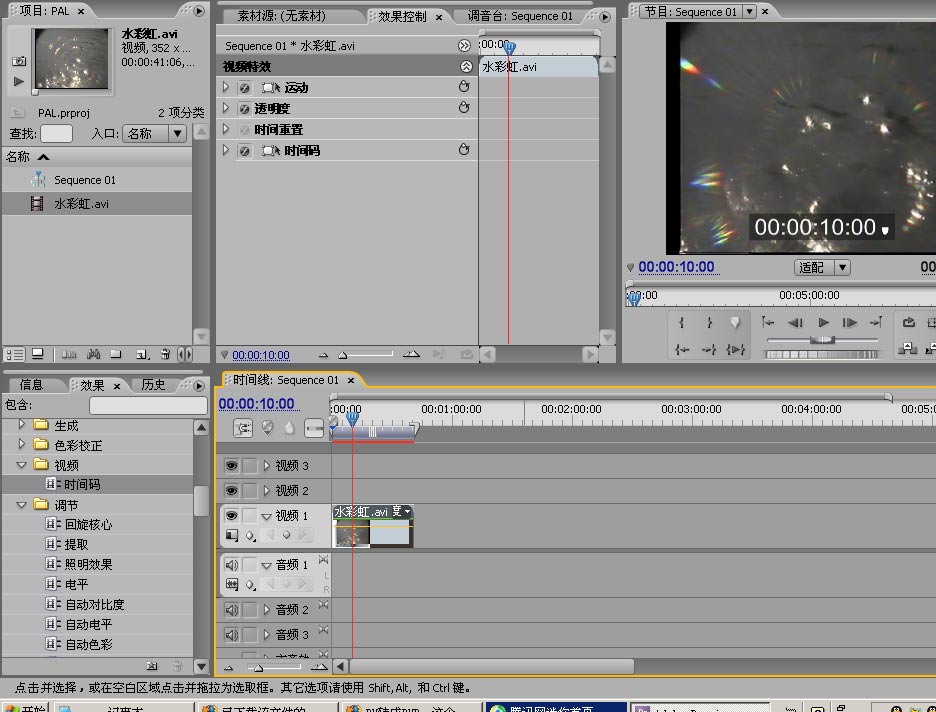The width and height of the screenshot is (936, 712).
Task: Mute the 音频 1 track
Action: click(x=232, y=565)
